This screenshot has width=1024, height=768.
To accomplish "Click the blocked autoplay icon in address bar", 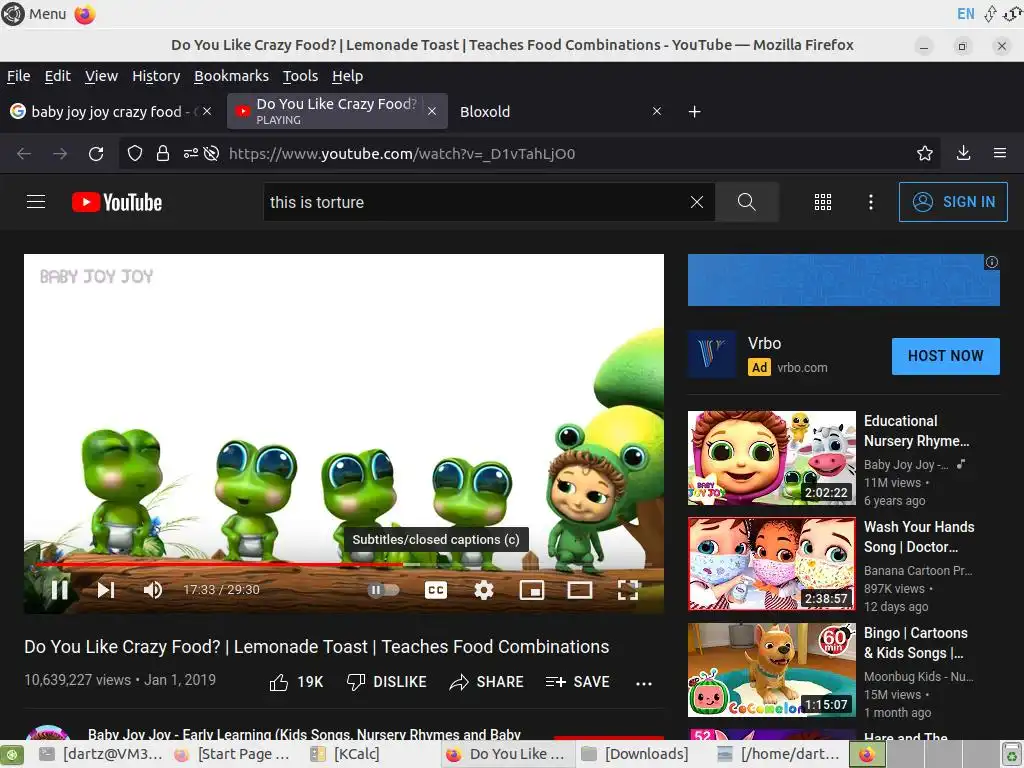I will [x=211, y=153].
